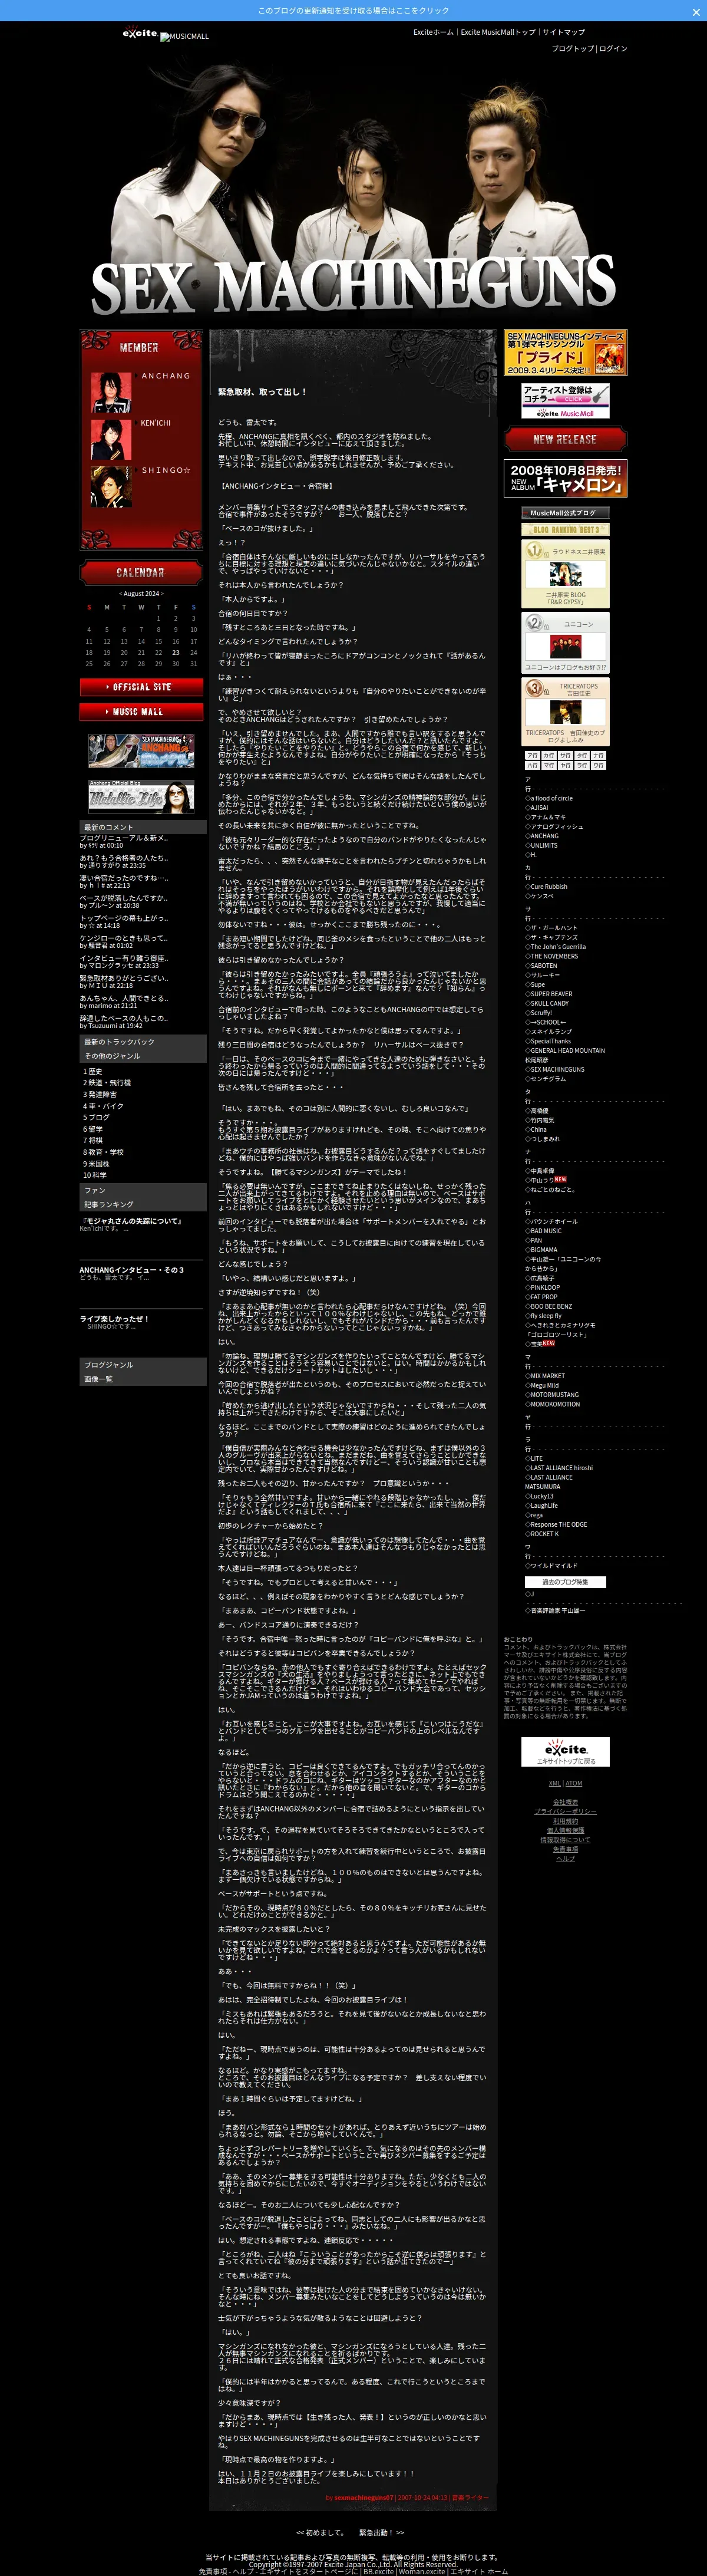This screenshot has height=2576, width=707.
Task: Jump to ナ行 artist index
Action: (598, 756)
